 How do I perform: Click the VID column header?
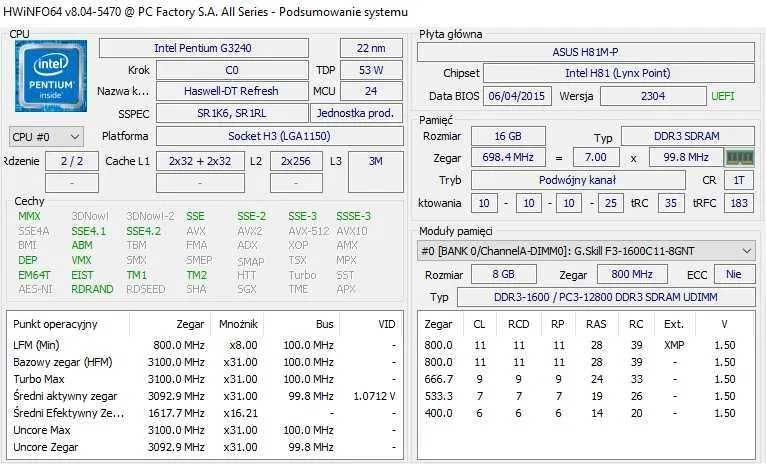coord(386,324)
